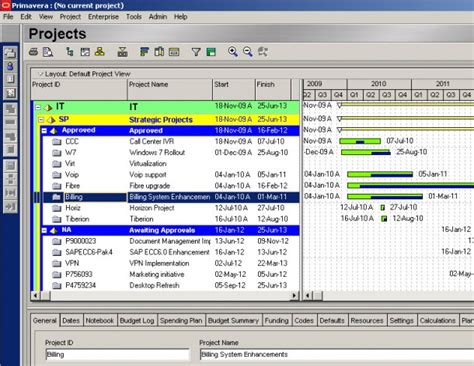Image resolution: width=474 pixels, height=366 pixels.
Task: Click into the Project ID field
Action: click(x=117, y=355)
